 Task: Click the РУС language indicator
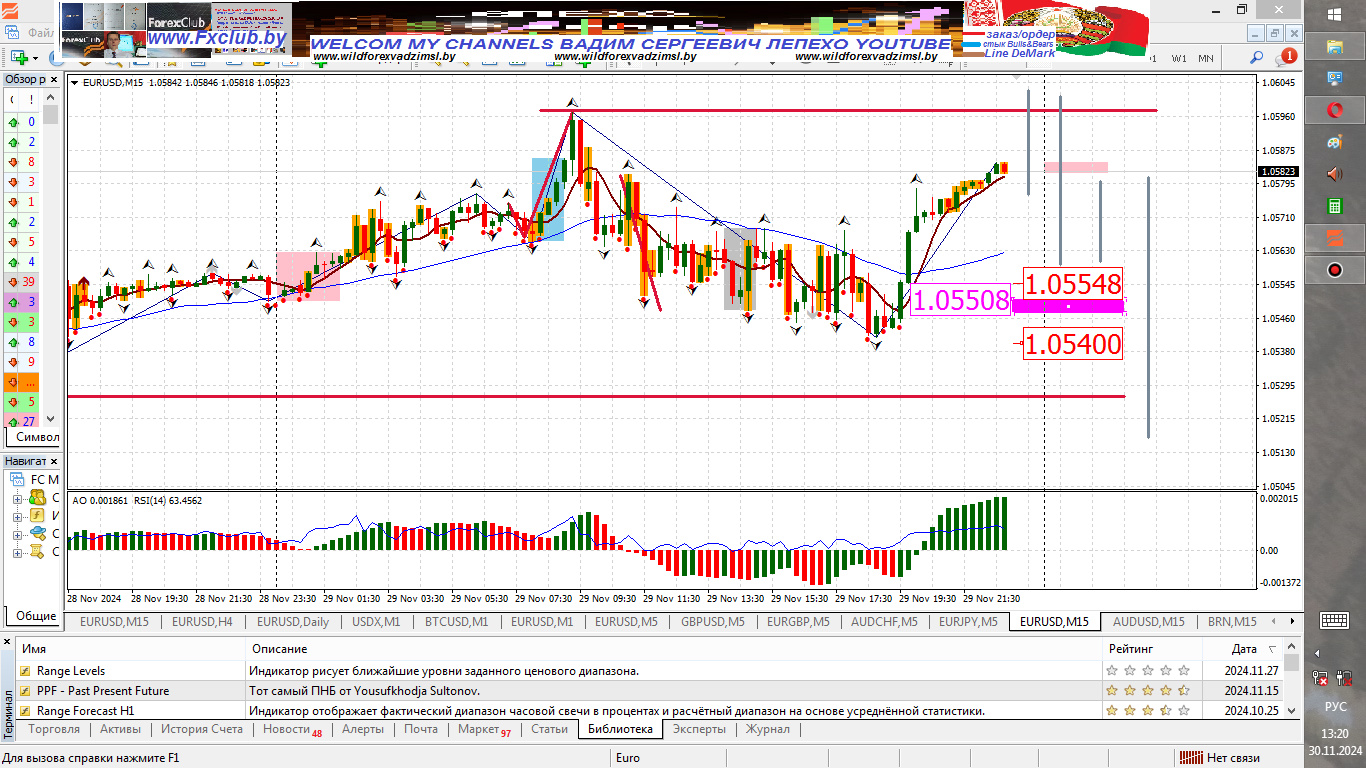click(1335, 706)
